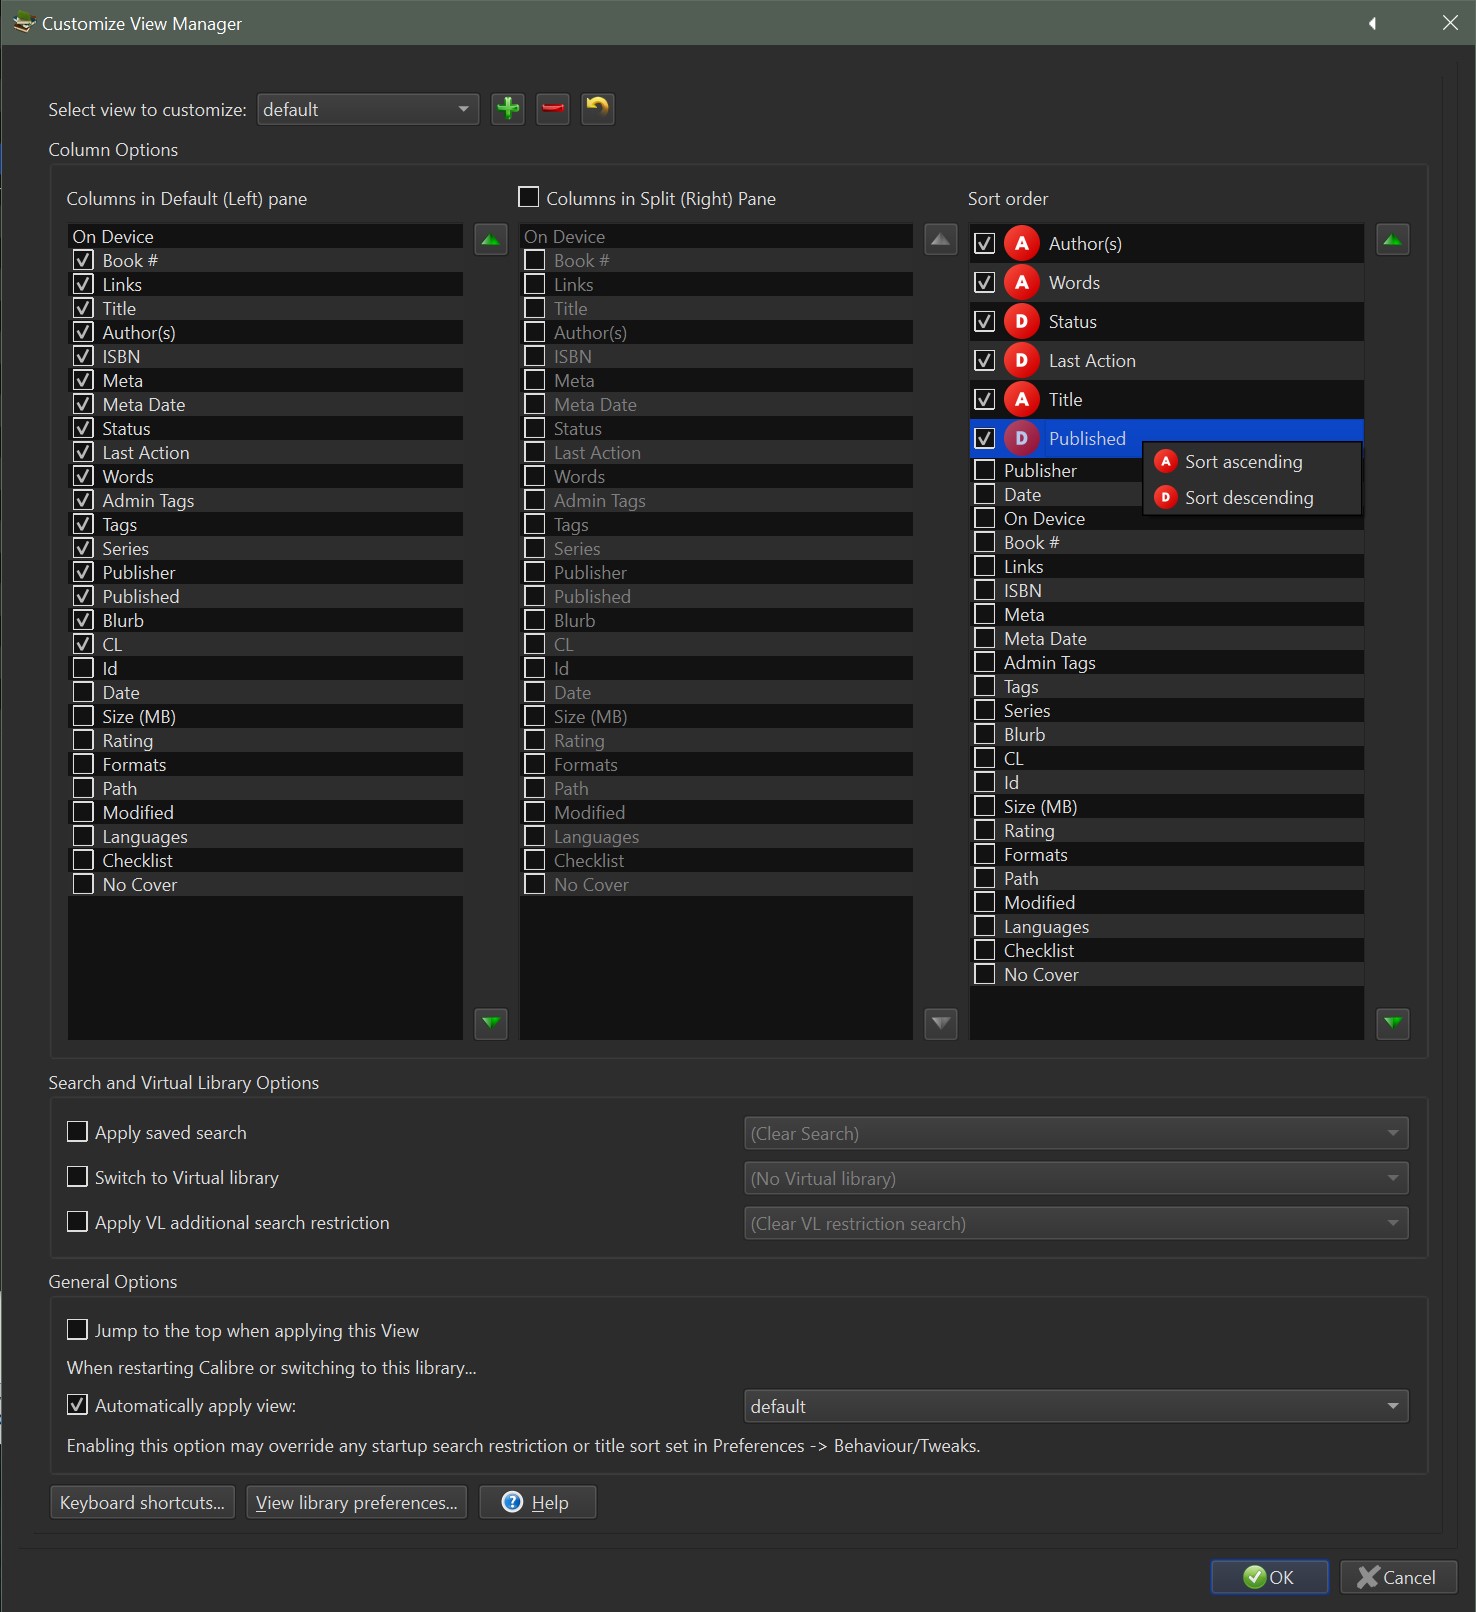Toggle sort direction icon for Last Action
1476x1612 pixels.
(x=1021, y=361)
